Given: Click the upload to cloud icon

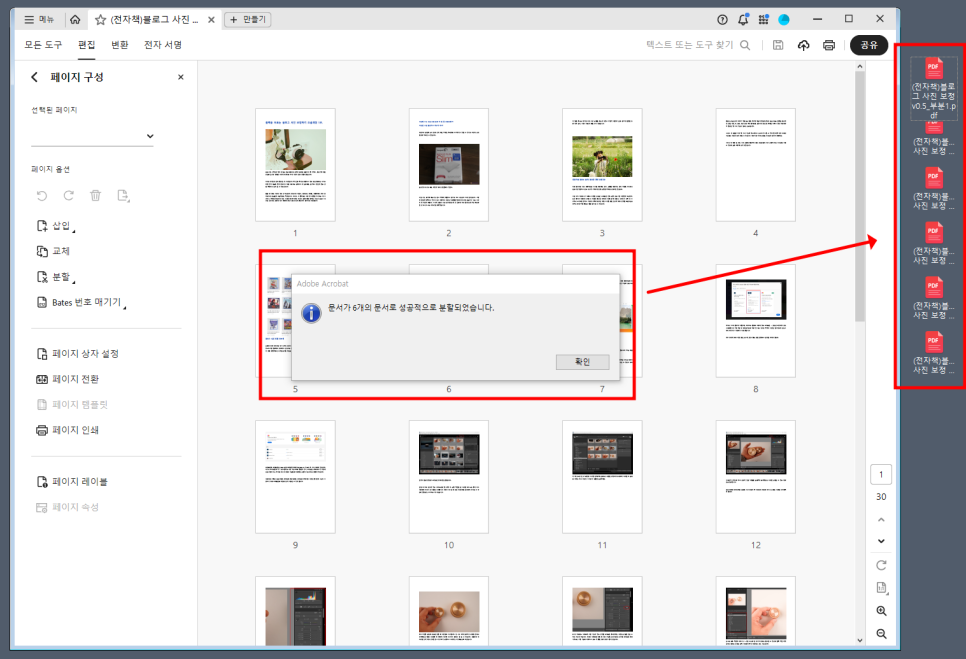Looking at the screenshot, I should point(803,45).
